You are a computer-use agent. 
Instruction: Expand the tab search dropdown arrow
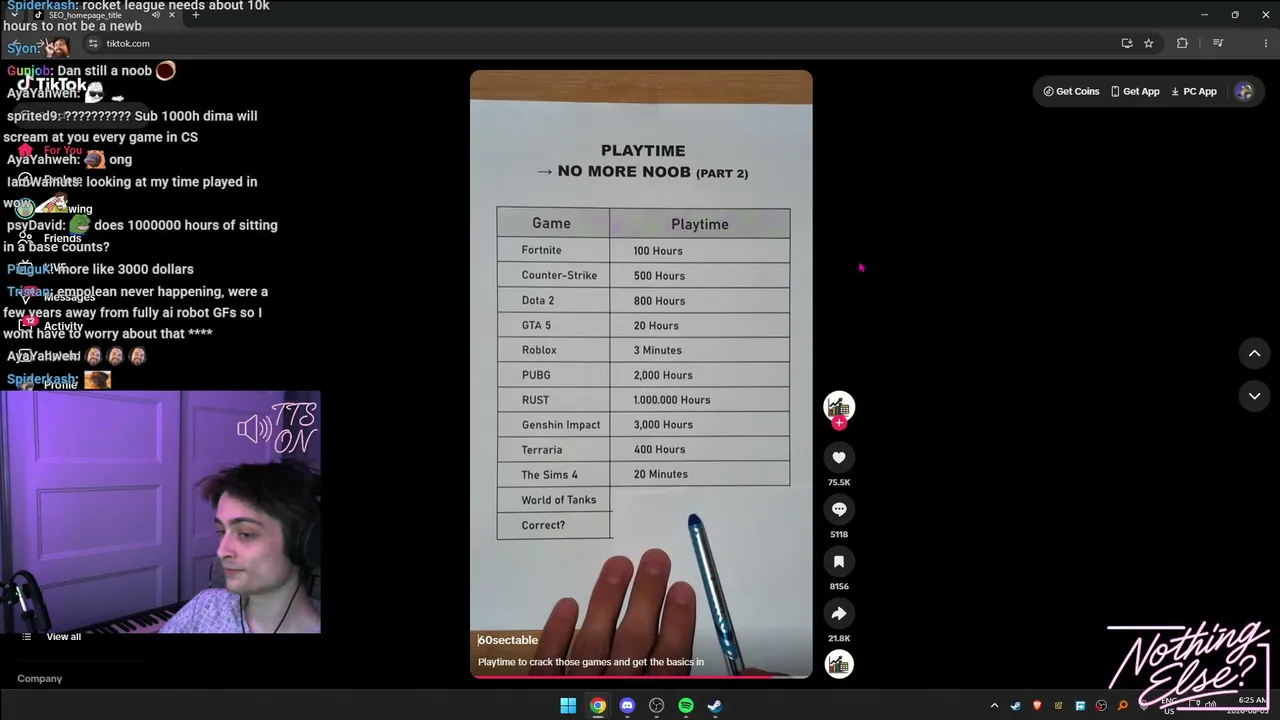[x=14, y=15]
